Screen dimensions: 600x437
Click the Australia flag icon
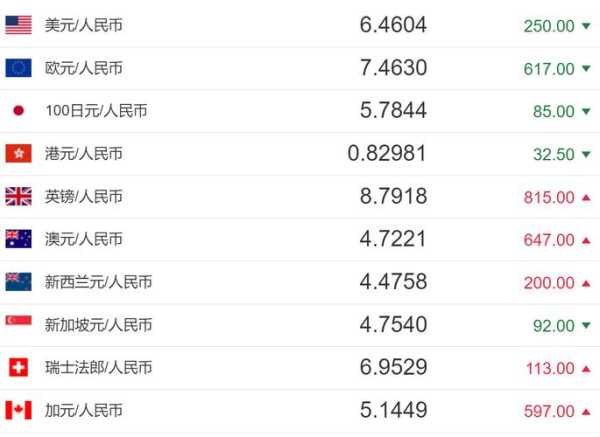[x=18, y=240]
